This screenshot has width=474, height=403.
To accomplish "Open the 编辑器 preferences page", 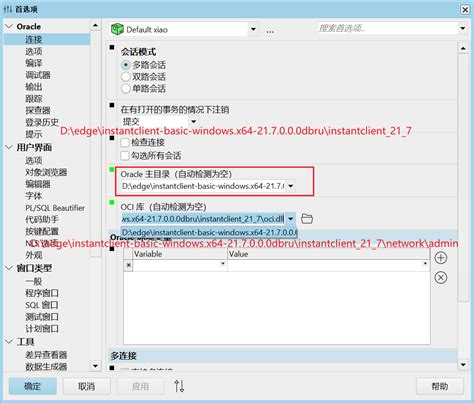I will (38, 184).
